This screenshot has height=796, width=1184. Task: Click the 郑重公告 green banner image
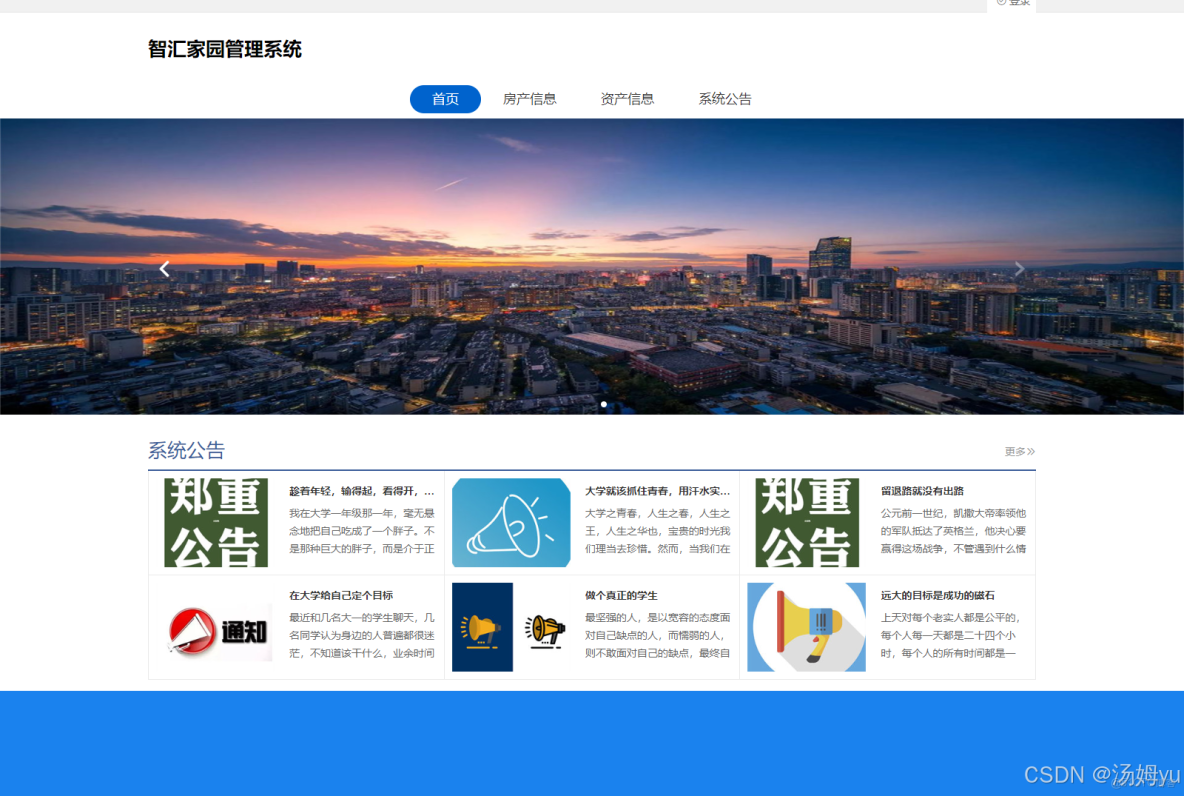click(x=215, y=522)
